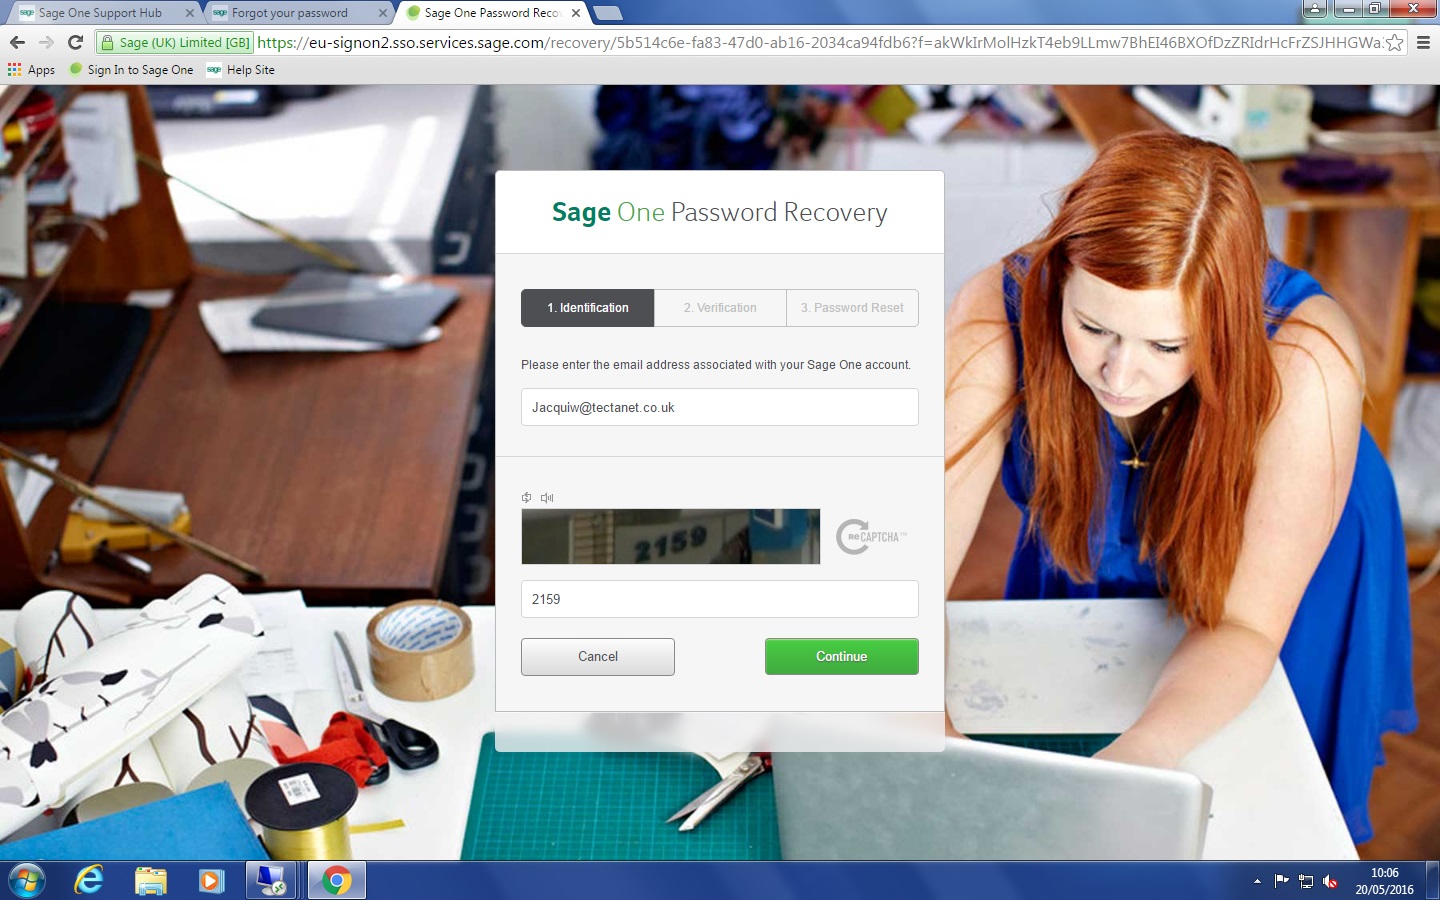
Task: Cancel the password recovery
Action: pyautogui.click(x=598, y=657)
